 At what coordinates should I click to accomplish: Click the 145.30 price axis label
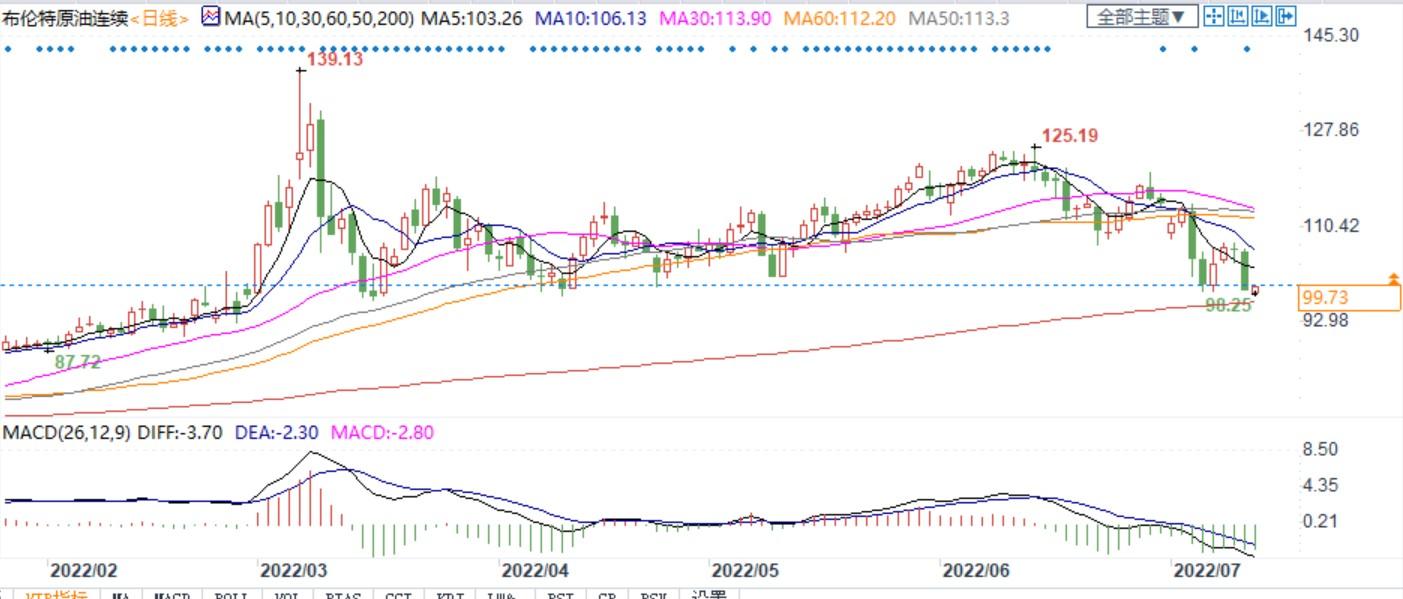(1331, 35)
